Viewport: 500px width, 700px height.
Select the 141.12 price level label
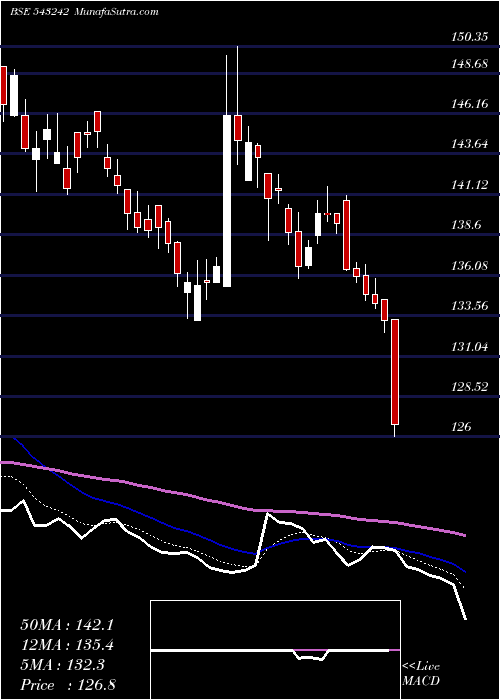[x=469, y=185]
